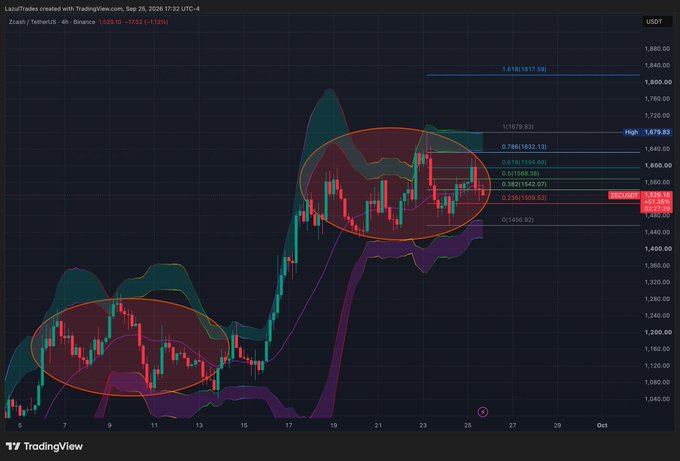Select the 0.236(1509.53) Fibonacci level label
This screenshot has width=680, height=461.
point(524,198)
